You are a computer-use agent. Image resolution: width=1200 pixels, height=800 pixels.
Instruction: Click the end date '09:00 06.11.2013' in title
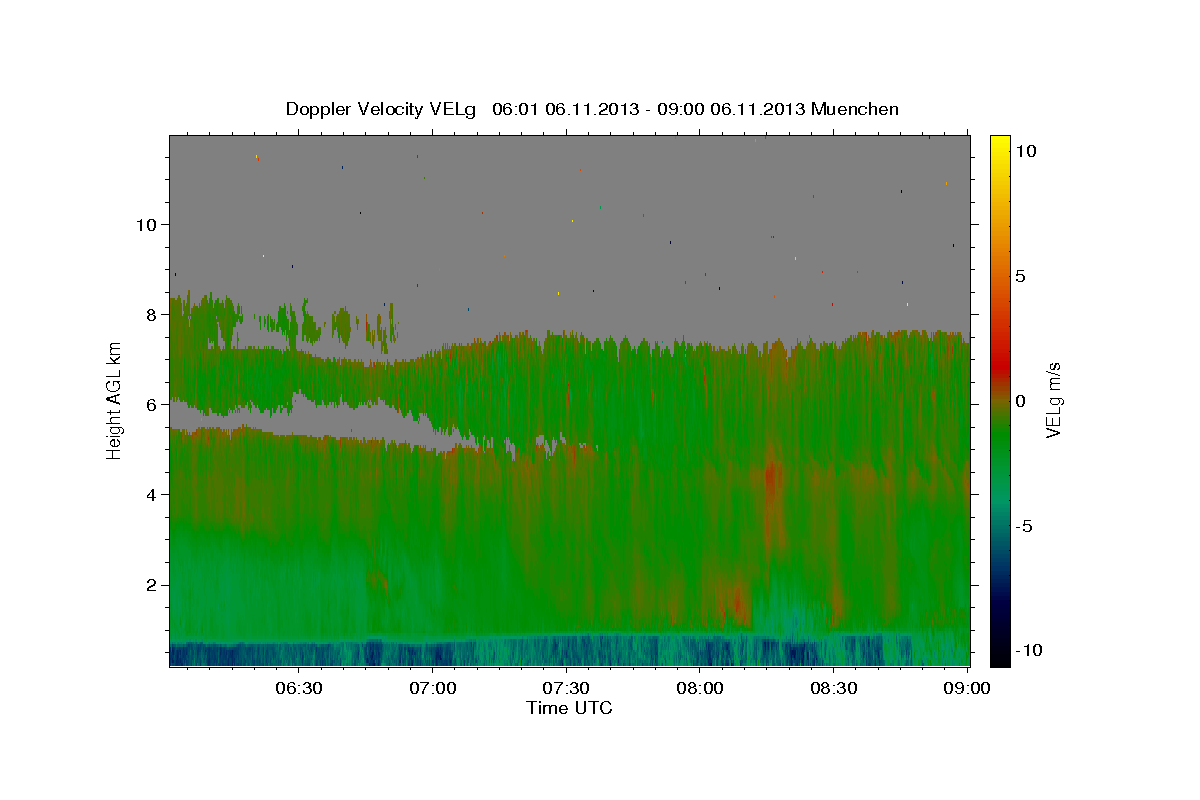(x=733, y=109)
